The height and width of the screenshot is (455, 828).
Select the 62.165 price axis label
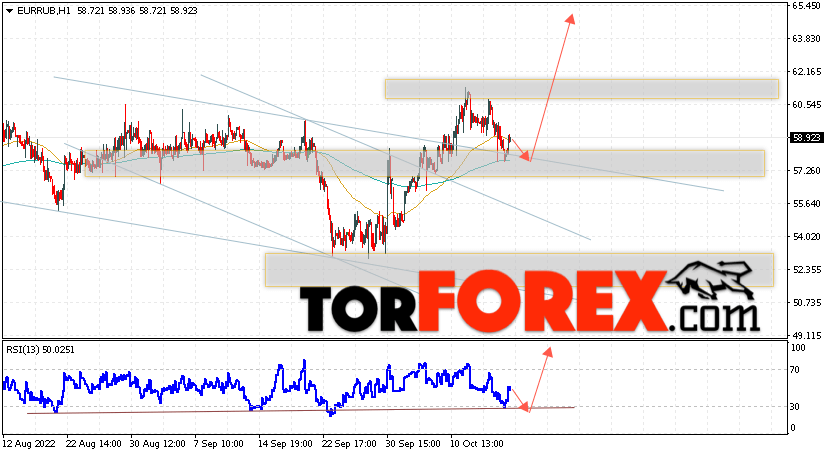806,72
